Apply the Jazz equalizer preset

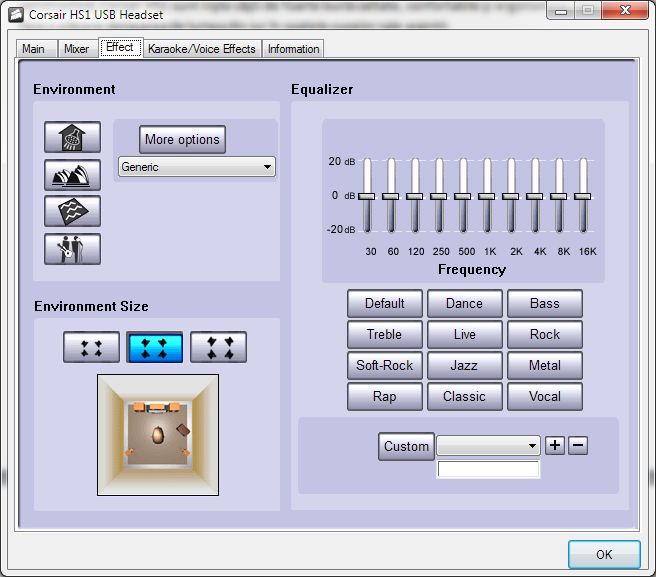(464, 365)
